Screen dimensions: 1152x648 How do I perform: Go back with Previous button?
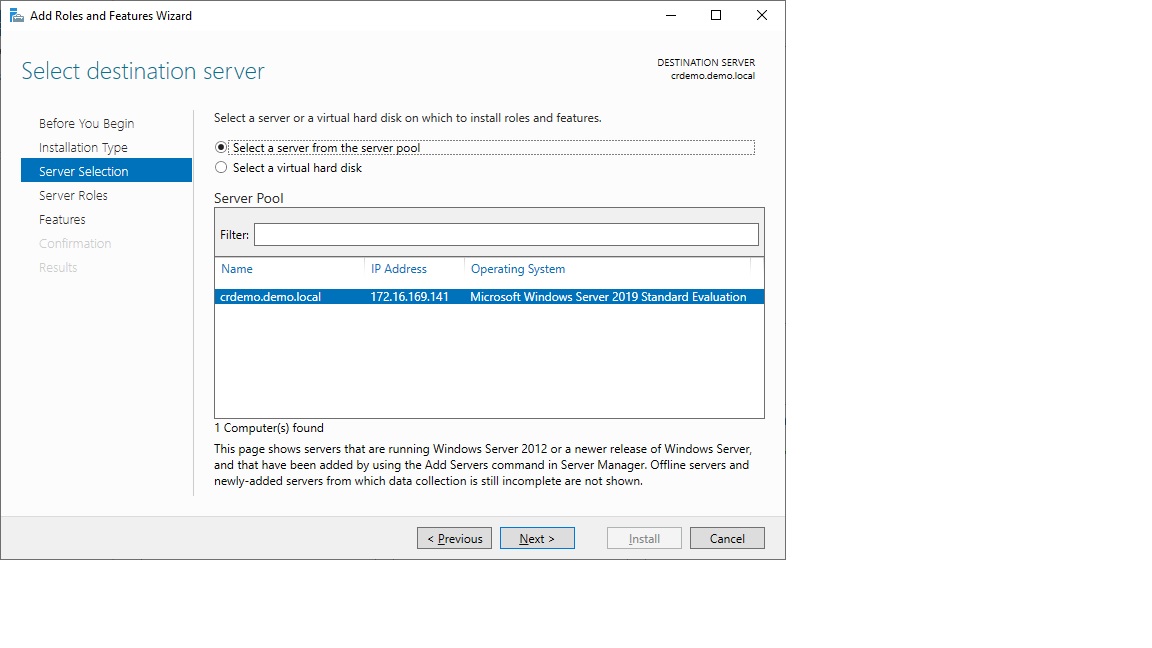(455, 539)
